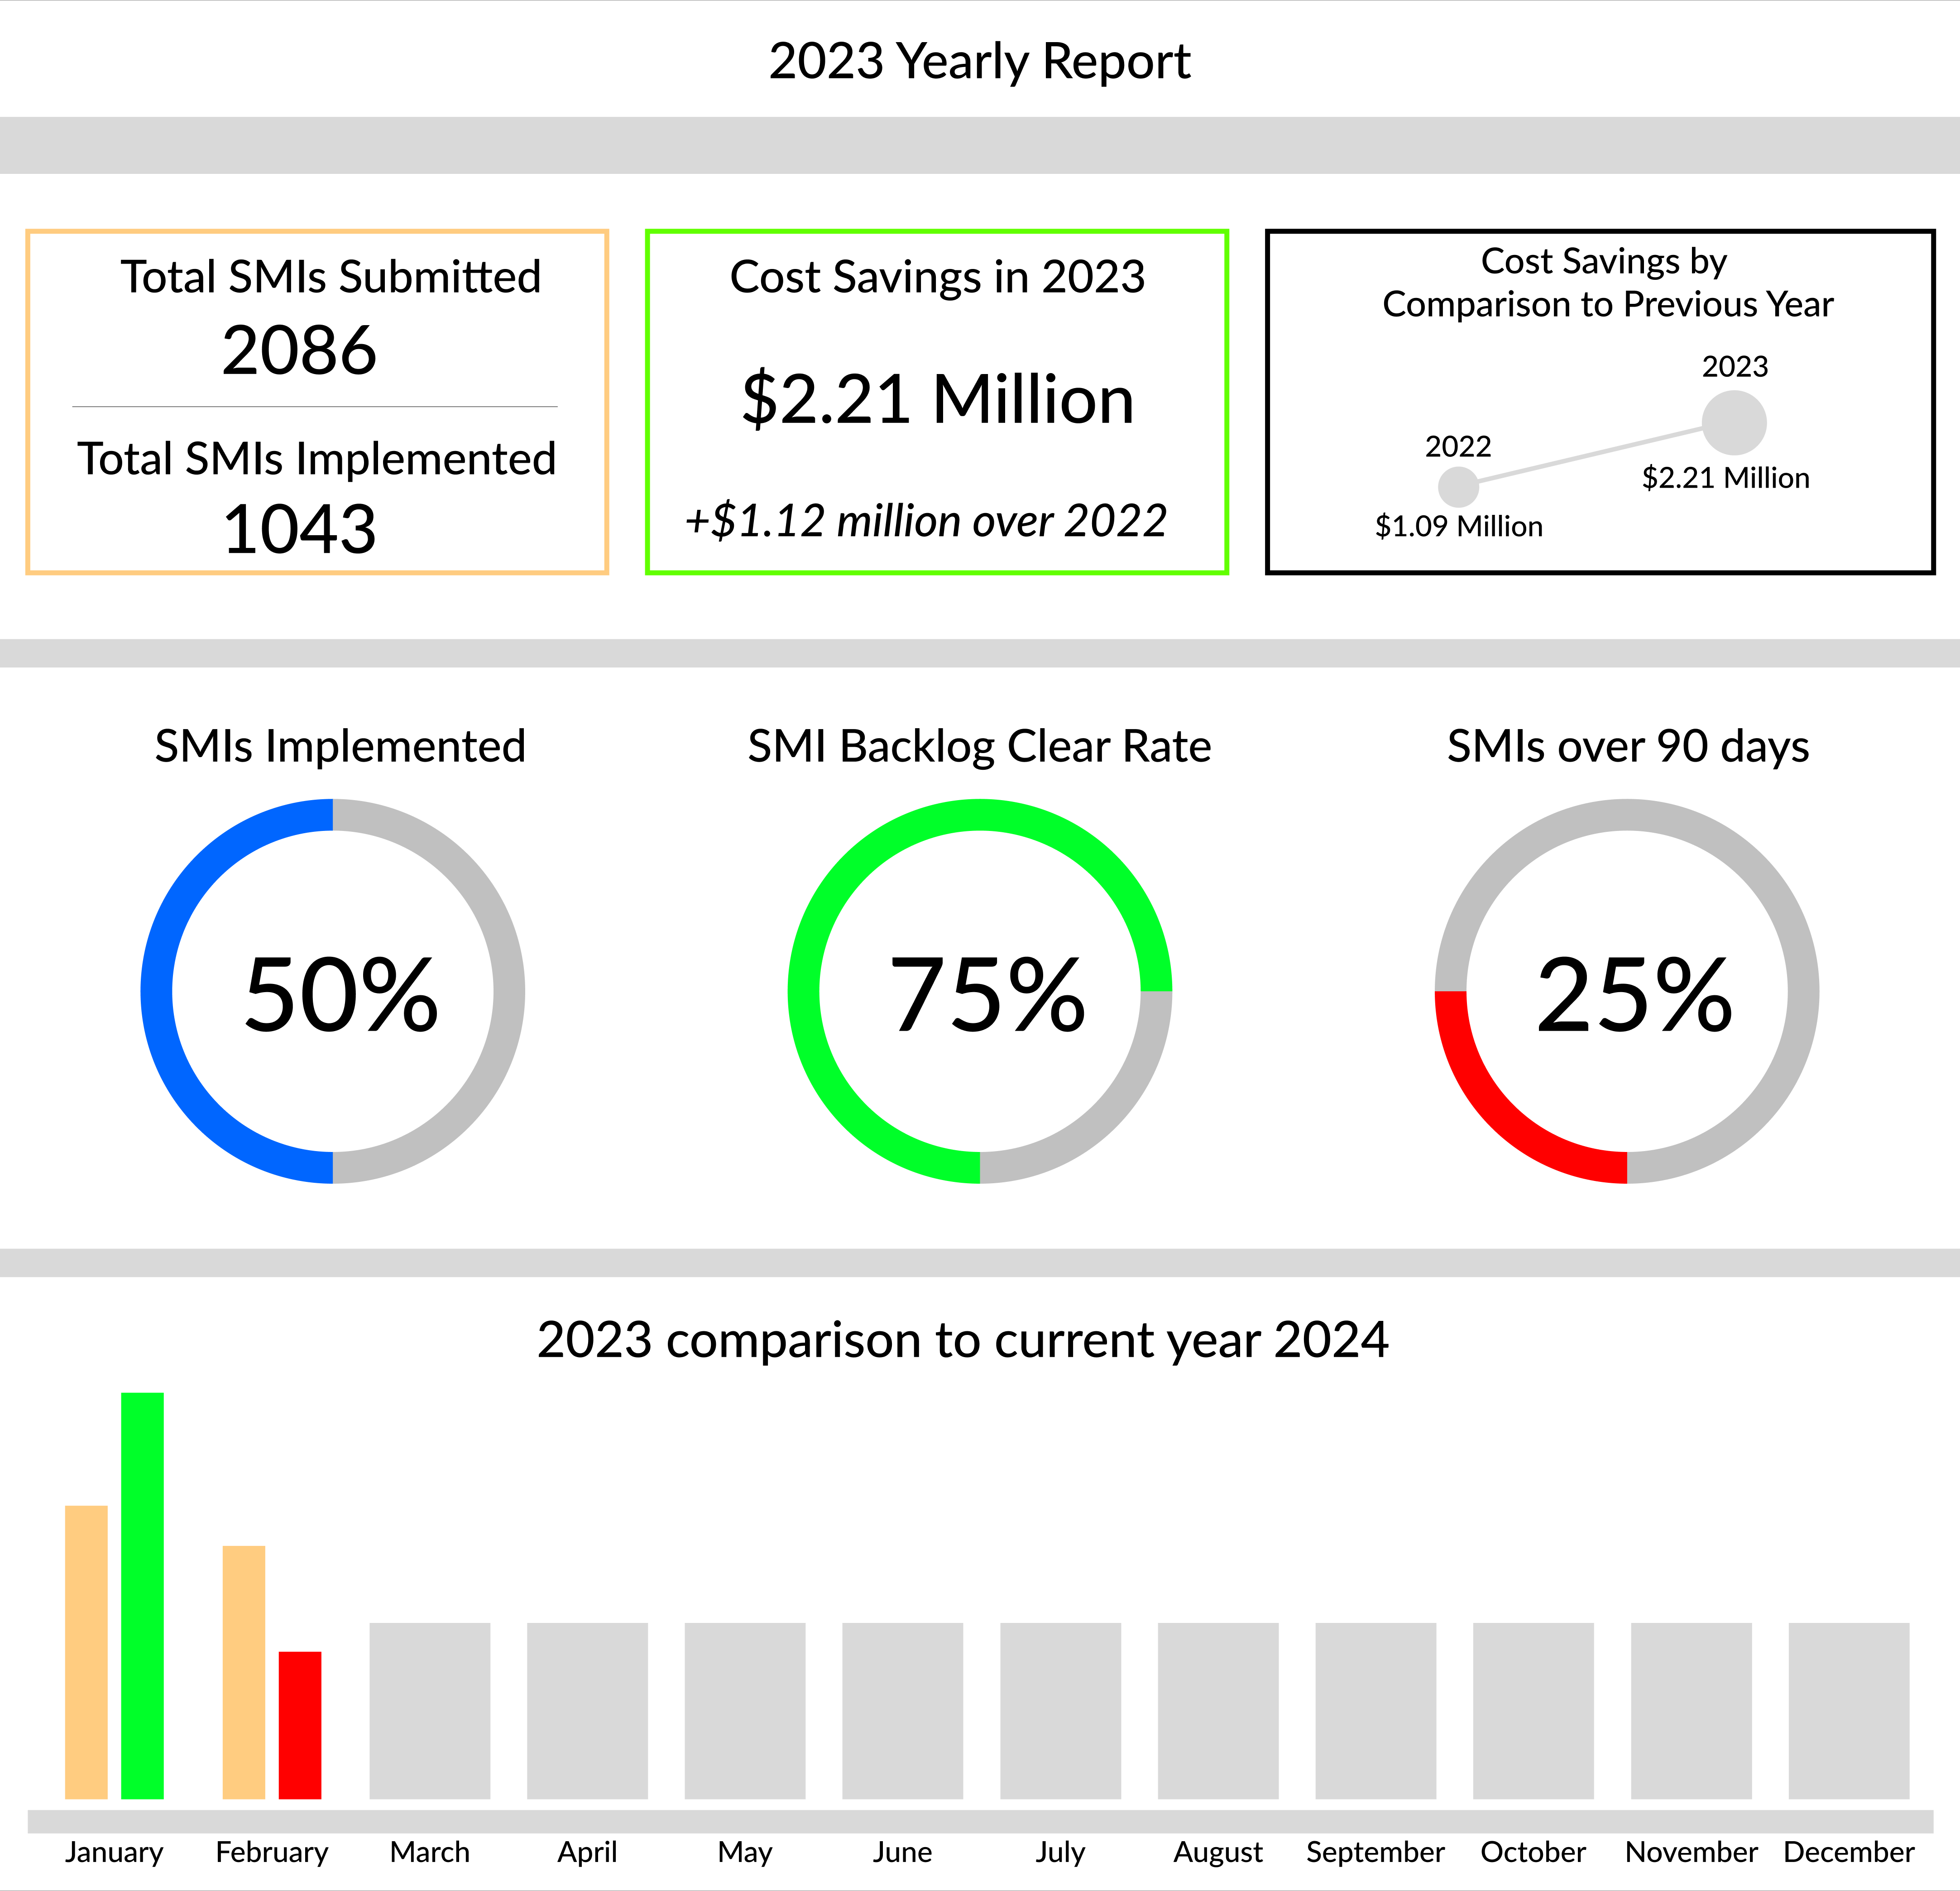Click the $2.21 Million savings figure

tap(937, 399)
